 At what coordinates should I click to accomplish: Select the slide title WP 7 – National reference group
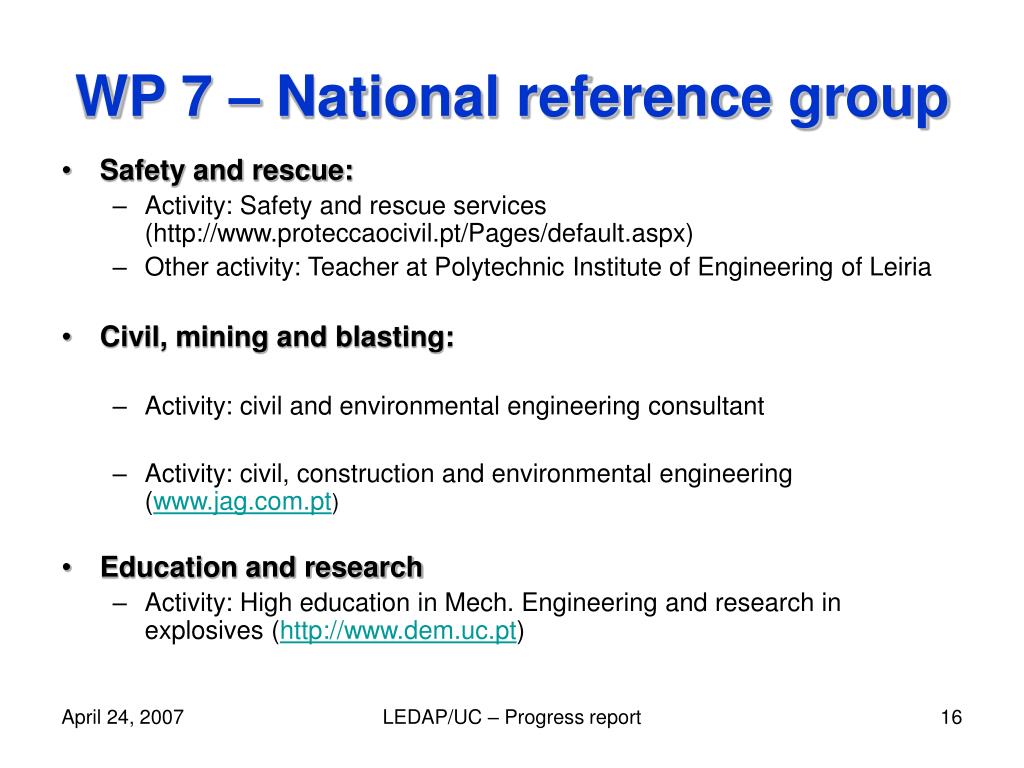[512, 98]
